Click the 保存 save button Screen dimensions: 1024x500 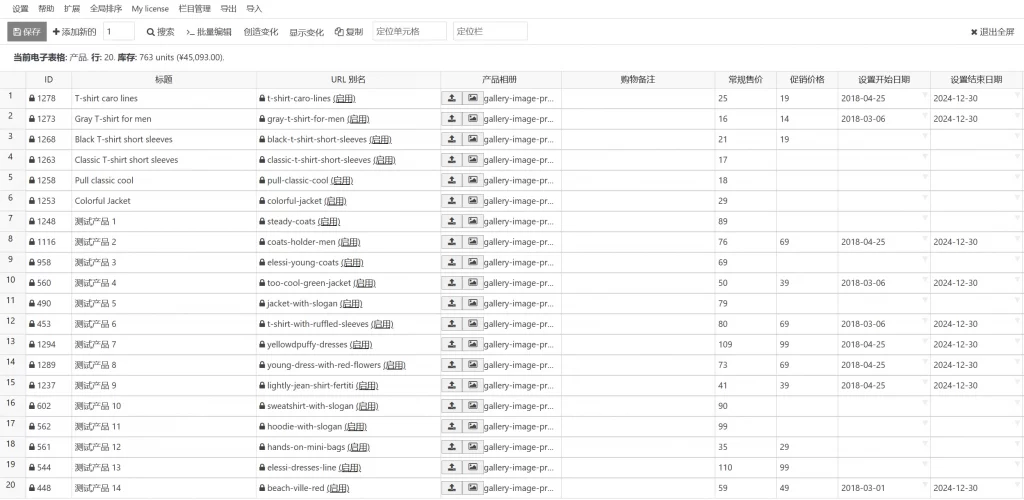click(27, 32)
